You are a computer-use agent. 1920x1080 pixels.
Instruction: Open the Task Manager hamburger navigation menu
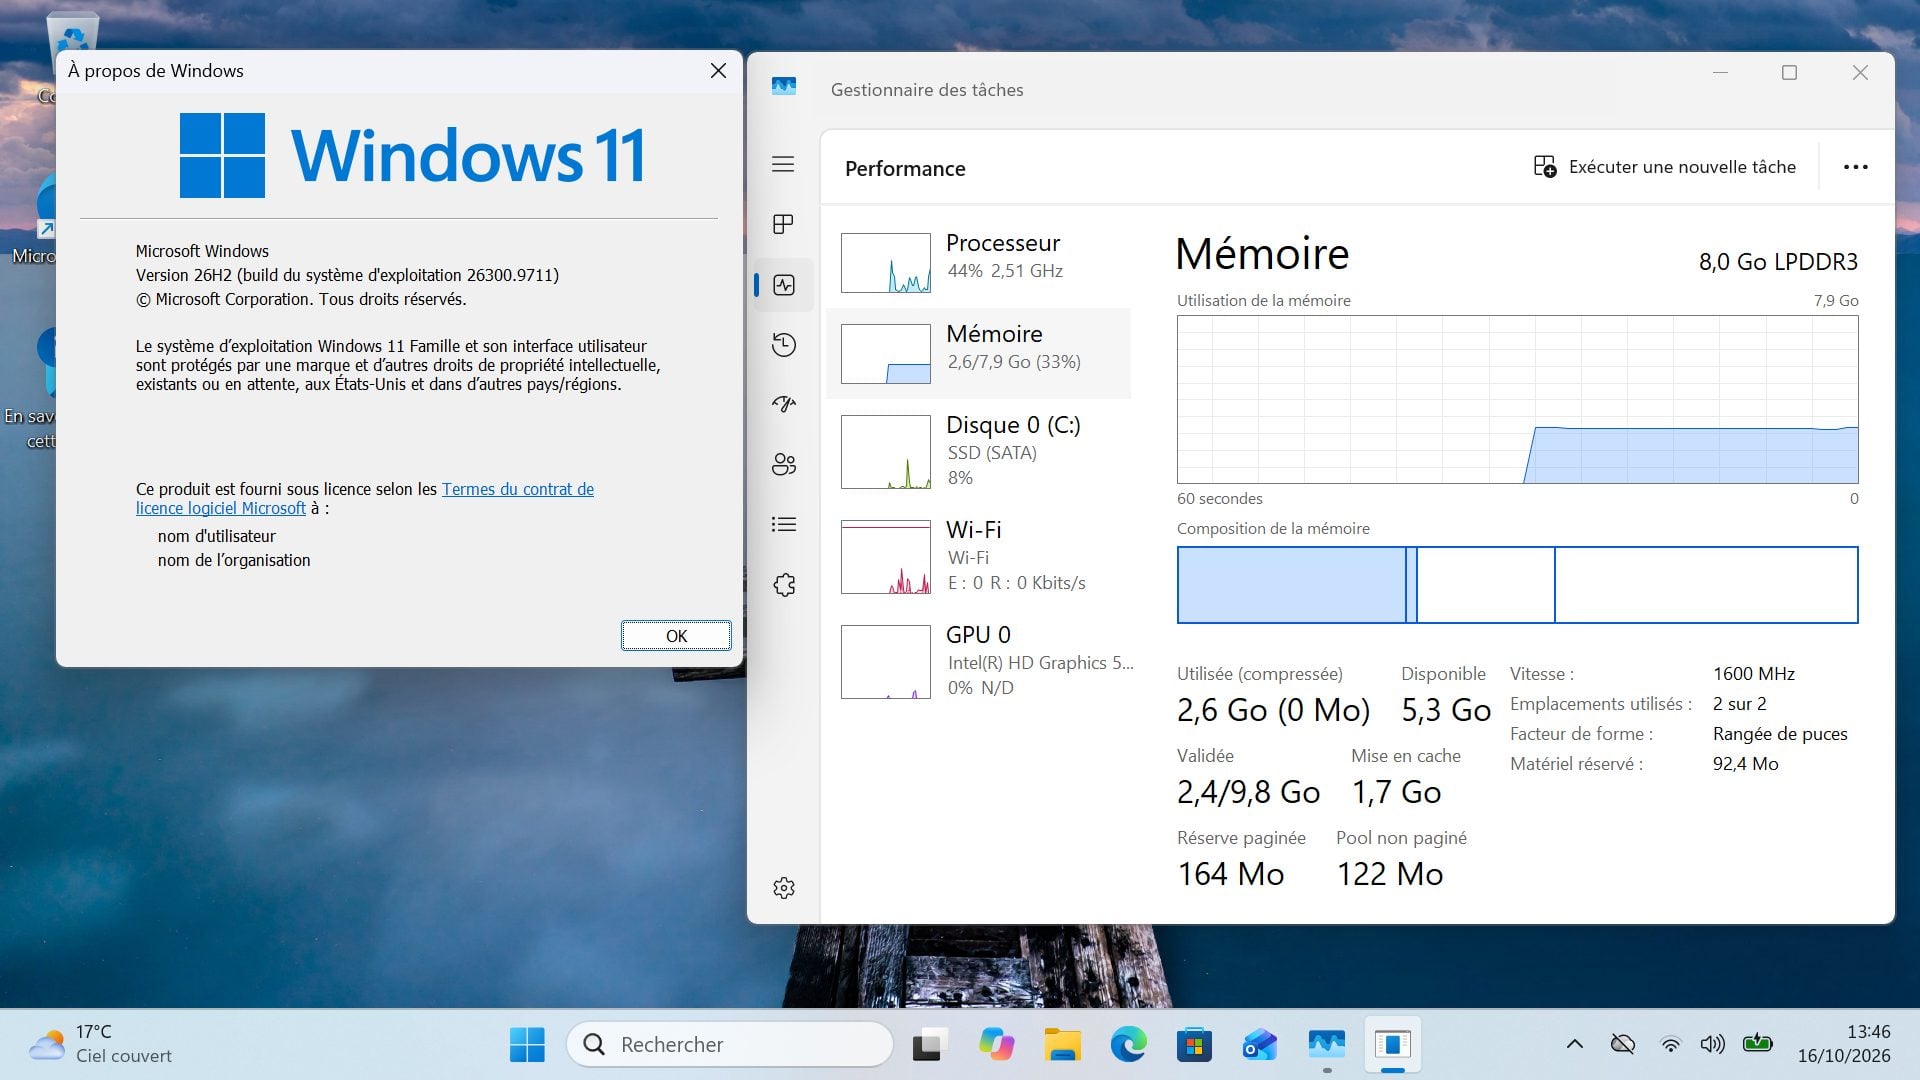click(783, 164)
